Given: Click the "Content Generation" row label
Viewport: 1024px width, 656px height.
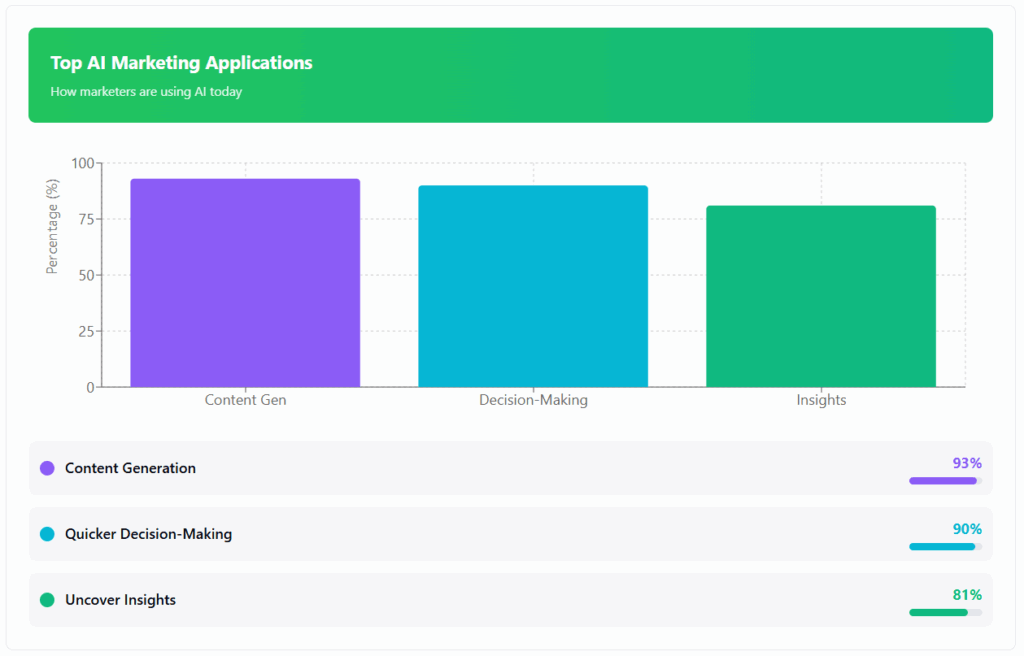Looking at the screenshot, I should (130, 468).
